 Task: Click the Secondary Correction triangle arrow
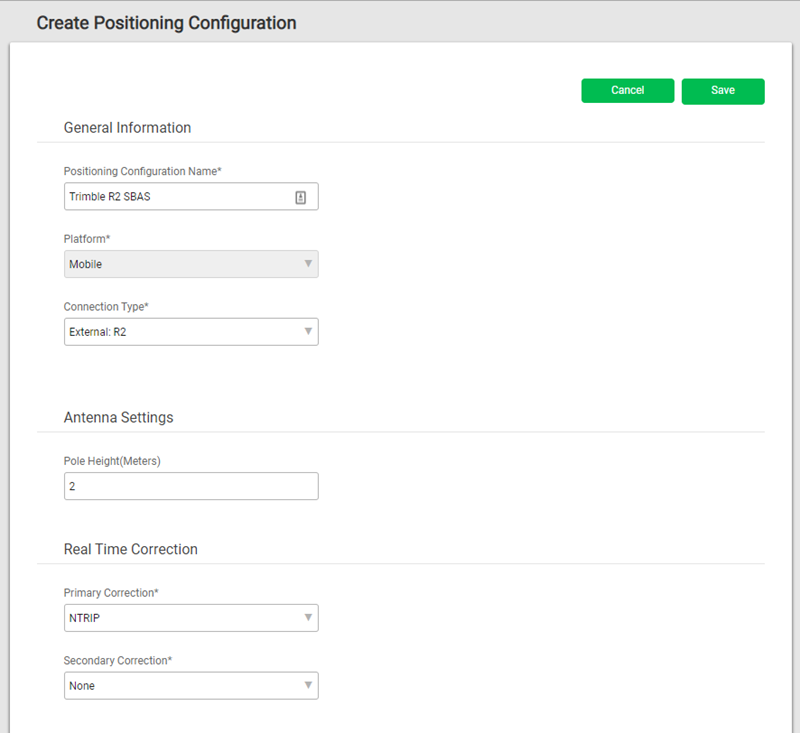pos(308,685)
